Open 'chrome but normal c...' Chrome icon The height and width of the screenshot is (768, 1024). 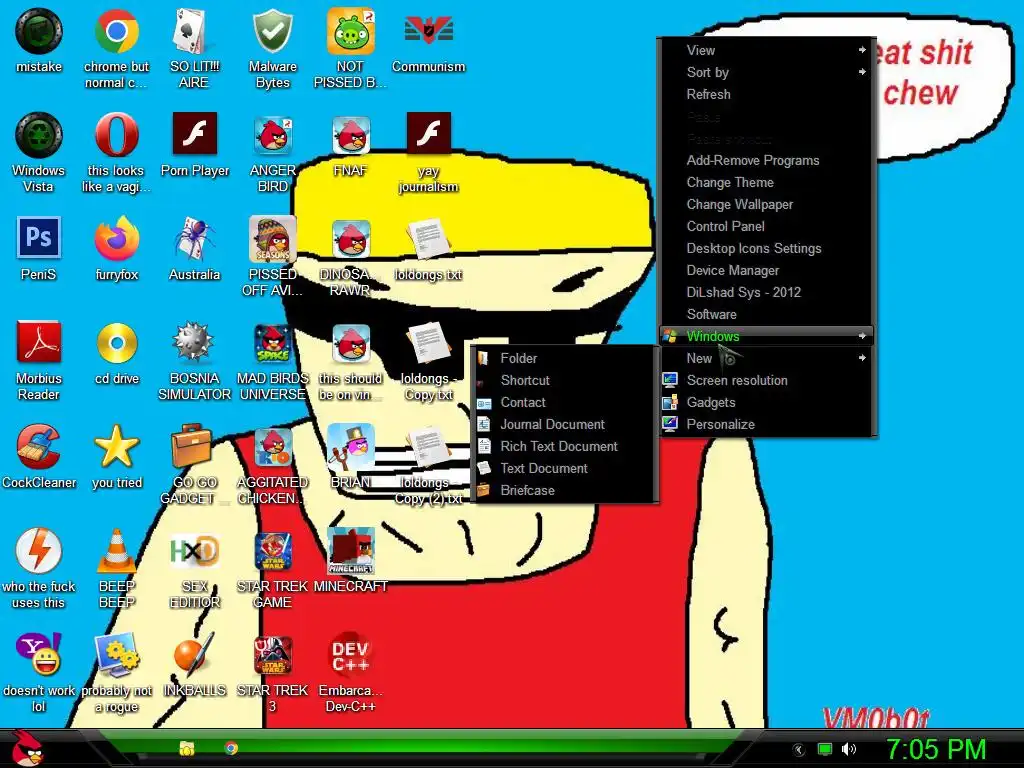[x=116, y=31]
